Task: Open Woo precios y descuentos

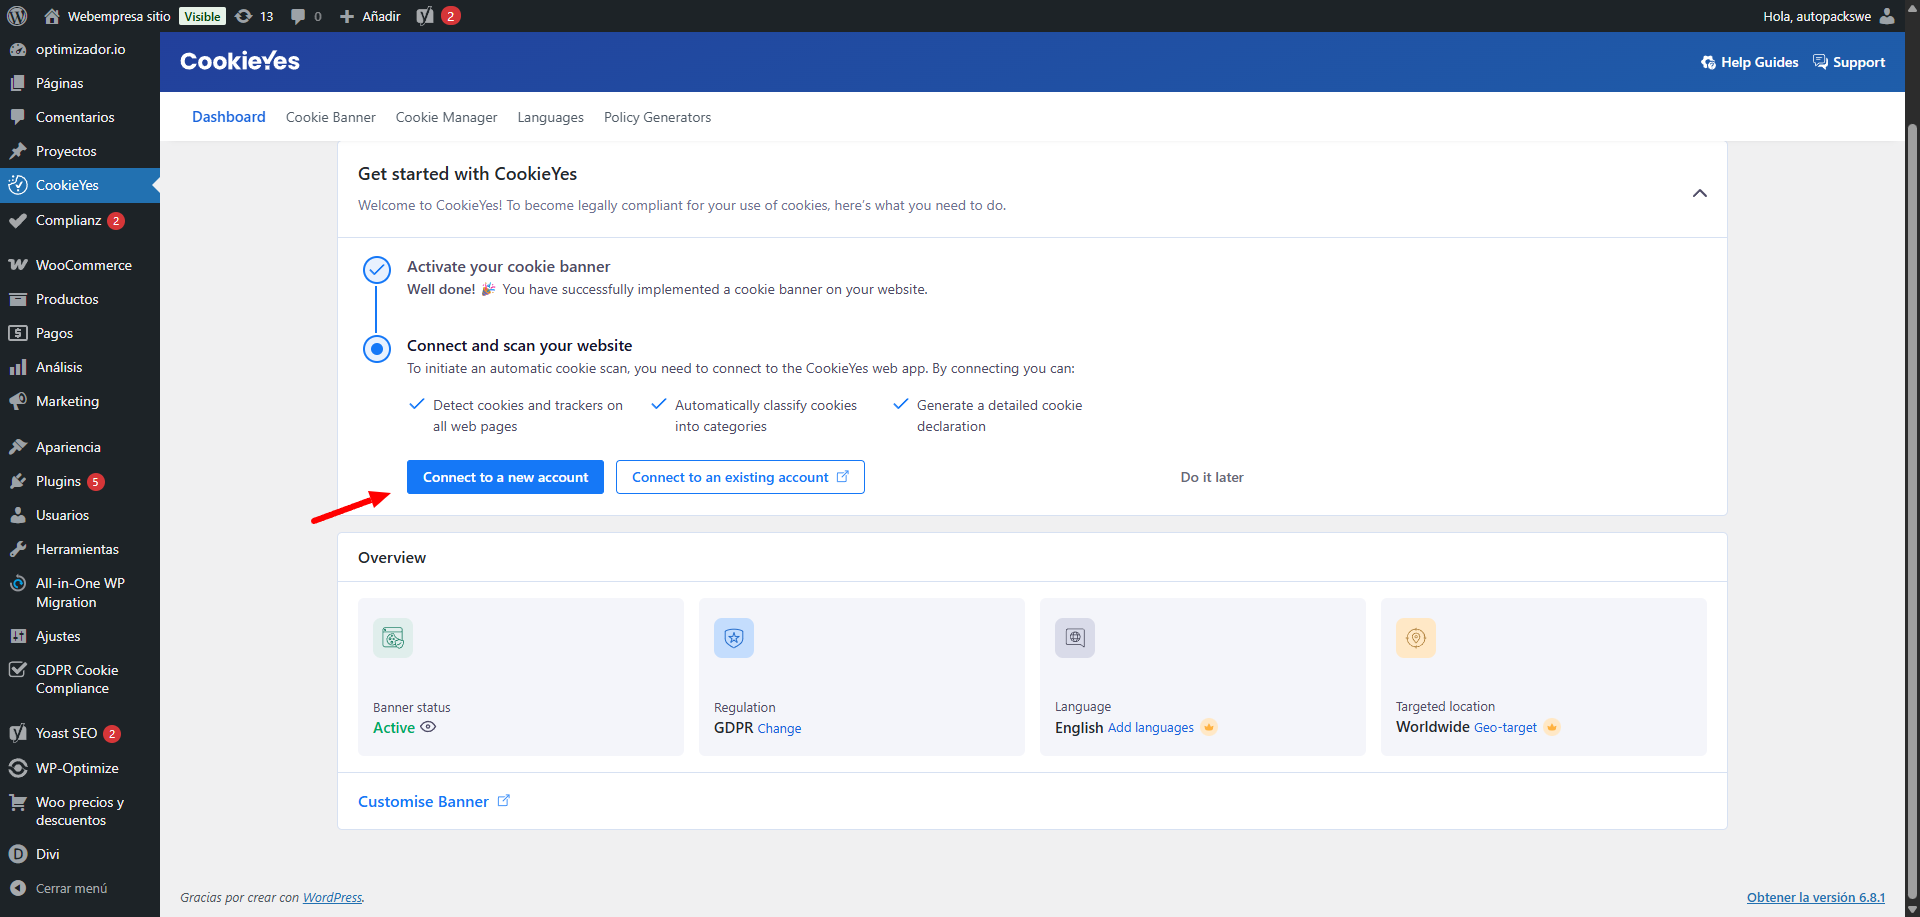Action: pyautogui.click(x=80, y=811)
